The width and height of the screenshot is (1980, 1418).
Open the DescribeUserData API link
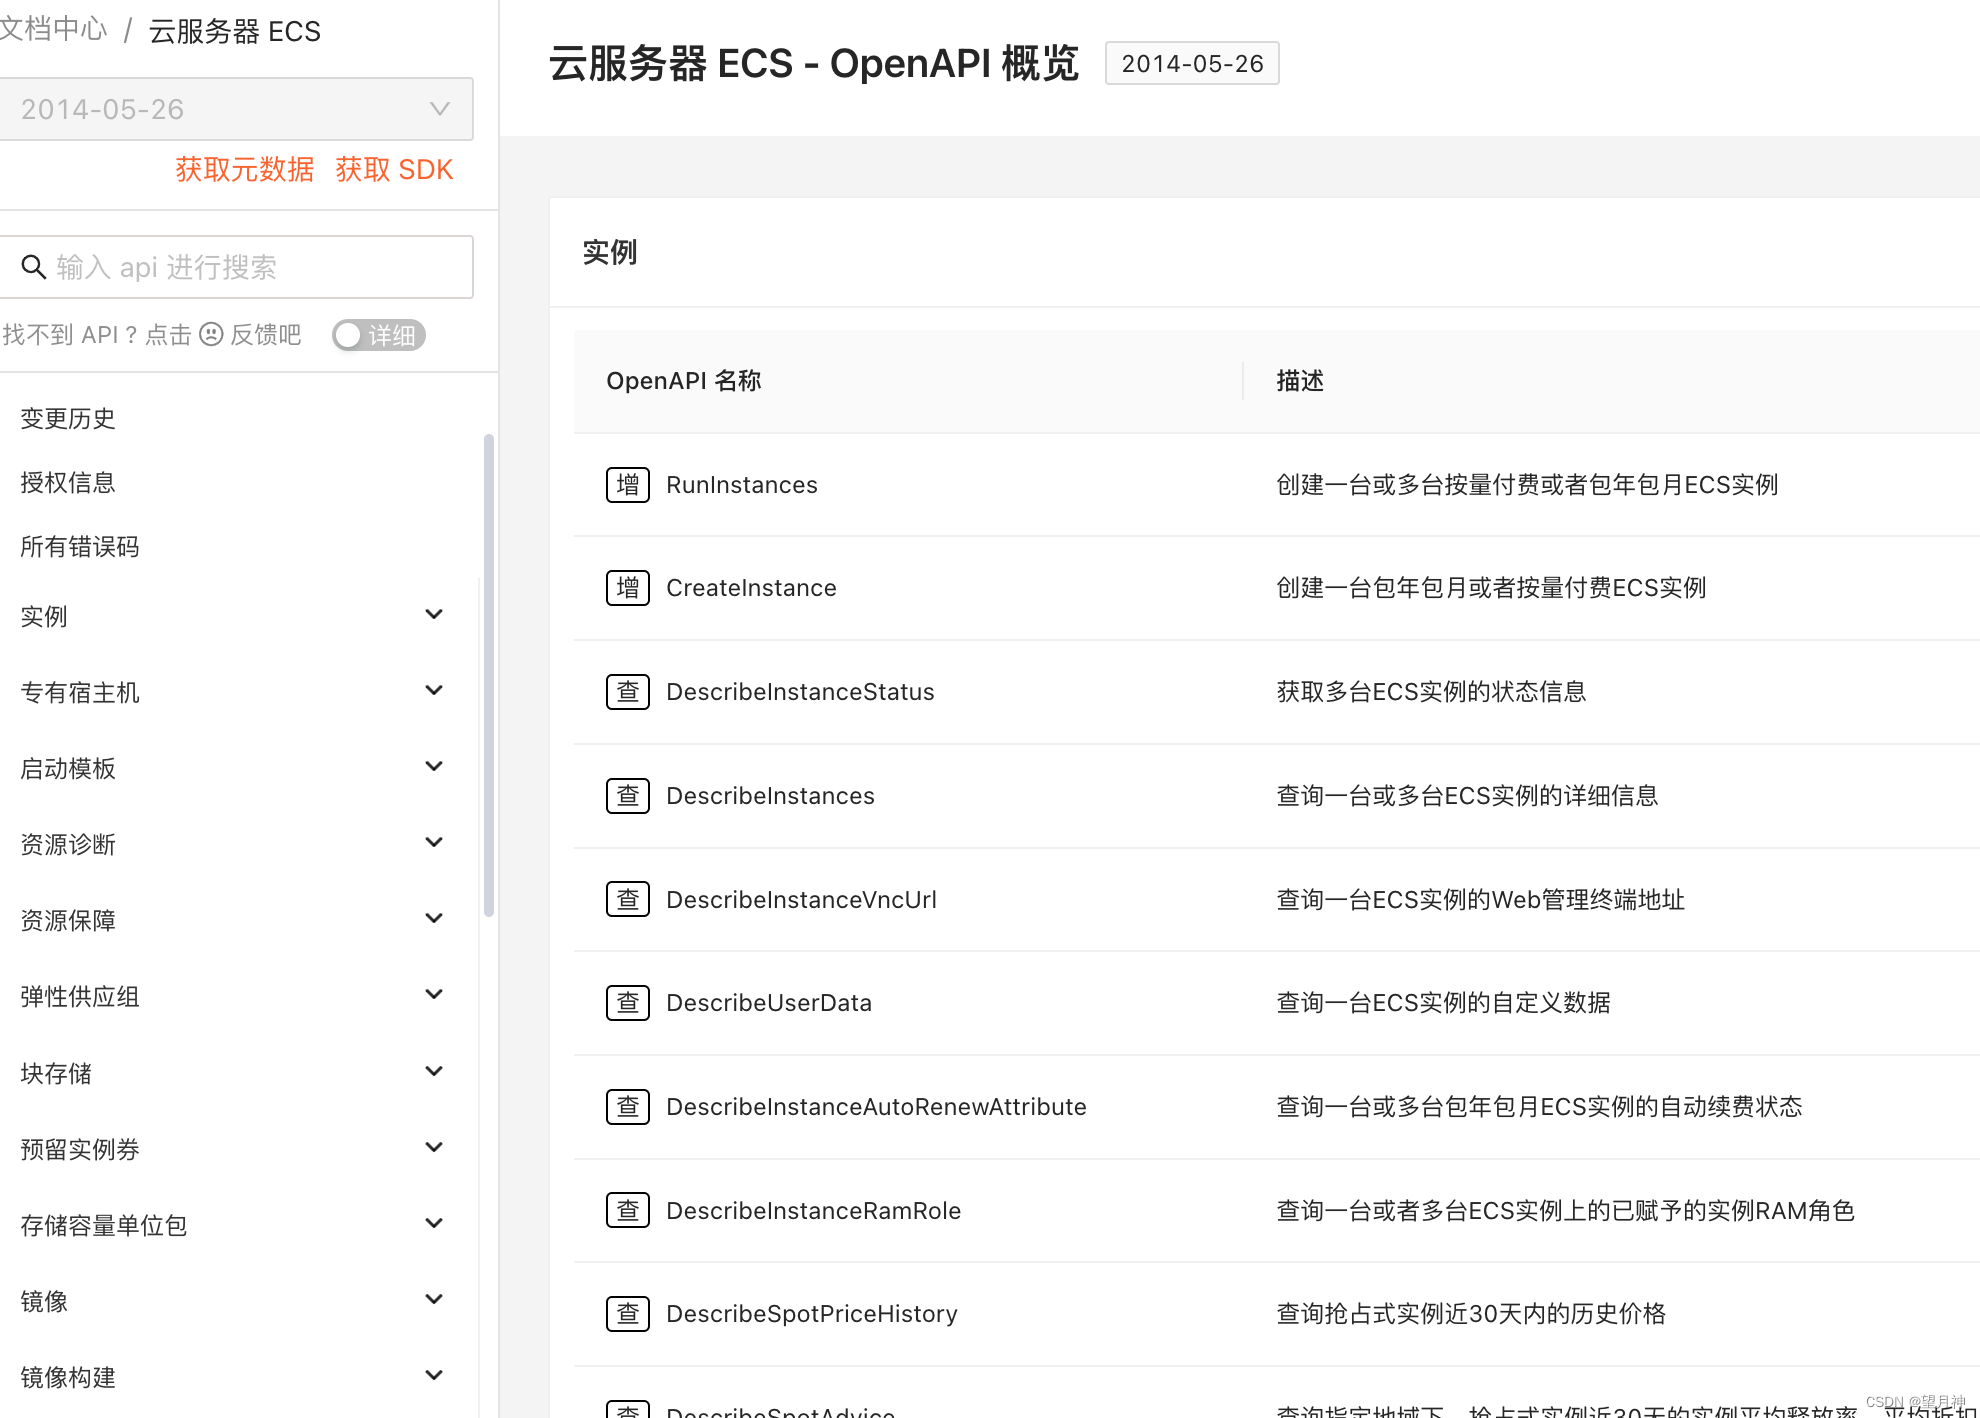pos(769,1003)
